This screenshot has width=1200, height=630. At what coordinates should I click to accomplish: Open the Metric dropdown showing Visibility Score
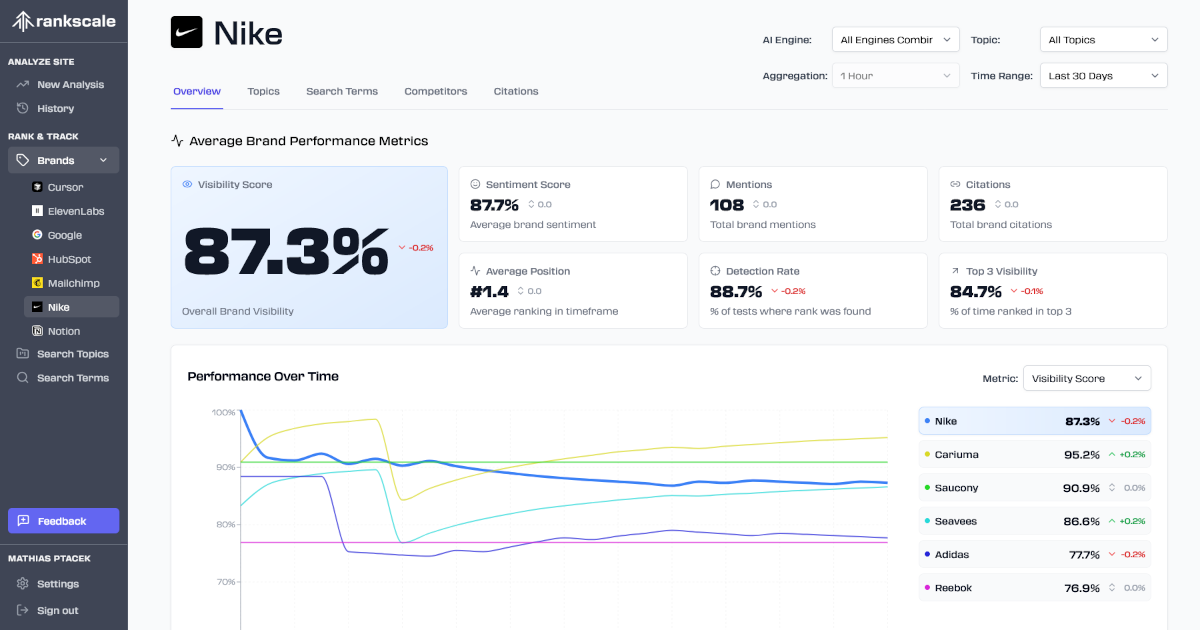pos(1087,378)
